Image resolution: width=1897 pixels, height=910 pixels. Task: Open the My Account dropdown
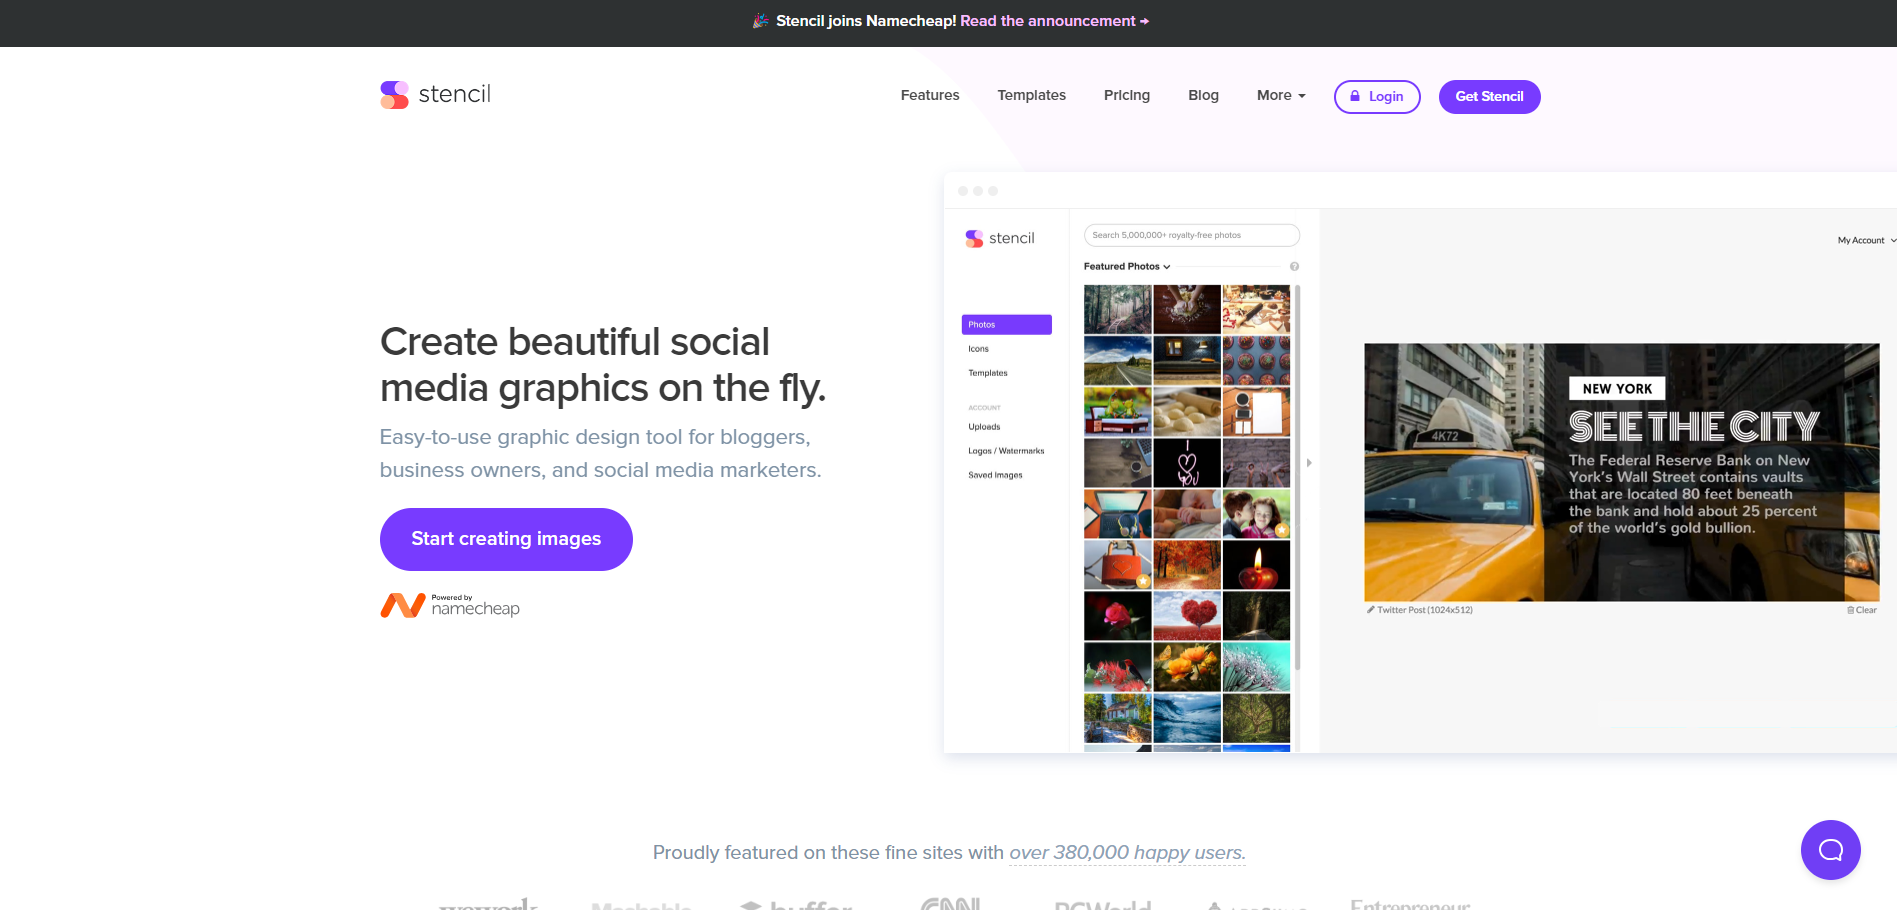pyautogui.click(x=1866, y=240)
